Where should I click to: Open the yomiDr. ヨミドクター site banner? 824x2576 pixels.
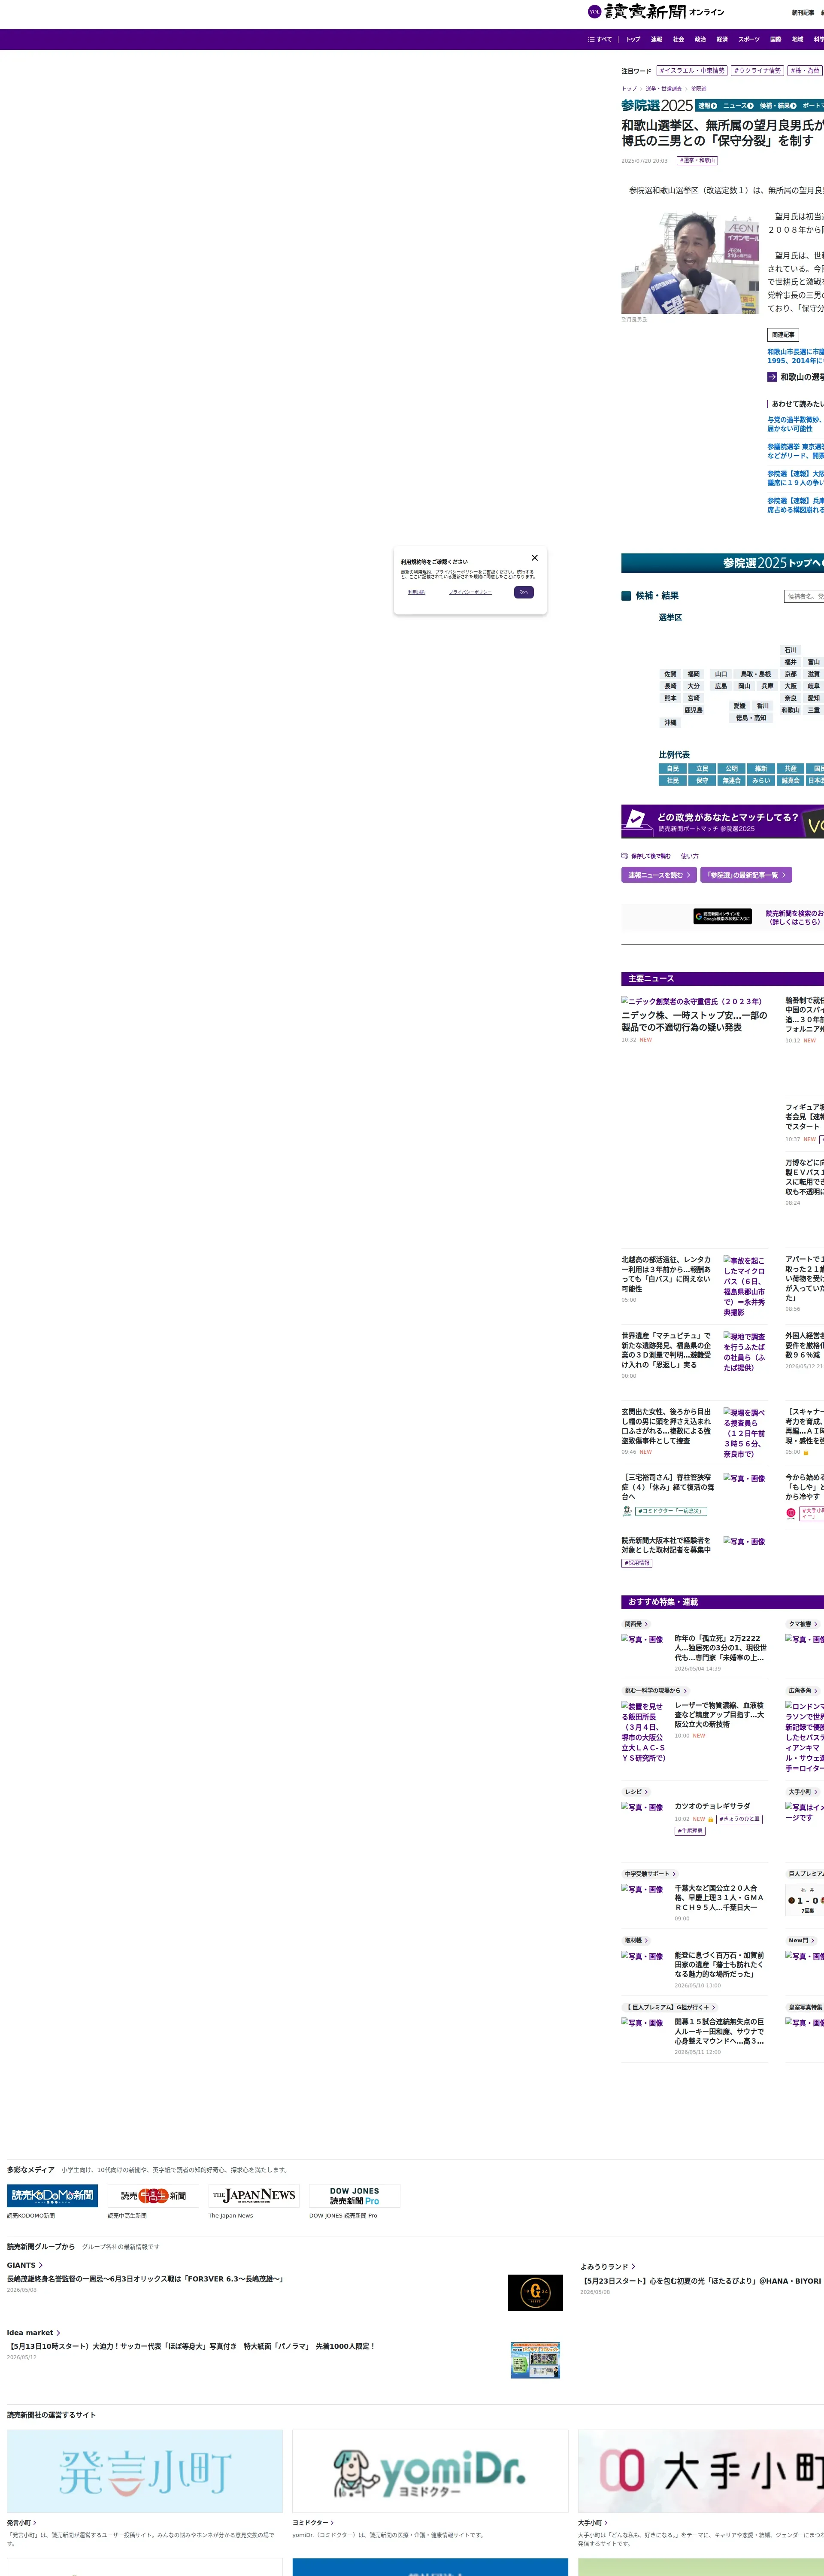tap(430, 2471)
